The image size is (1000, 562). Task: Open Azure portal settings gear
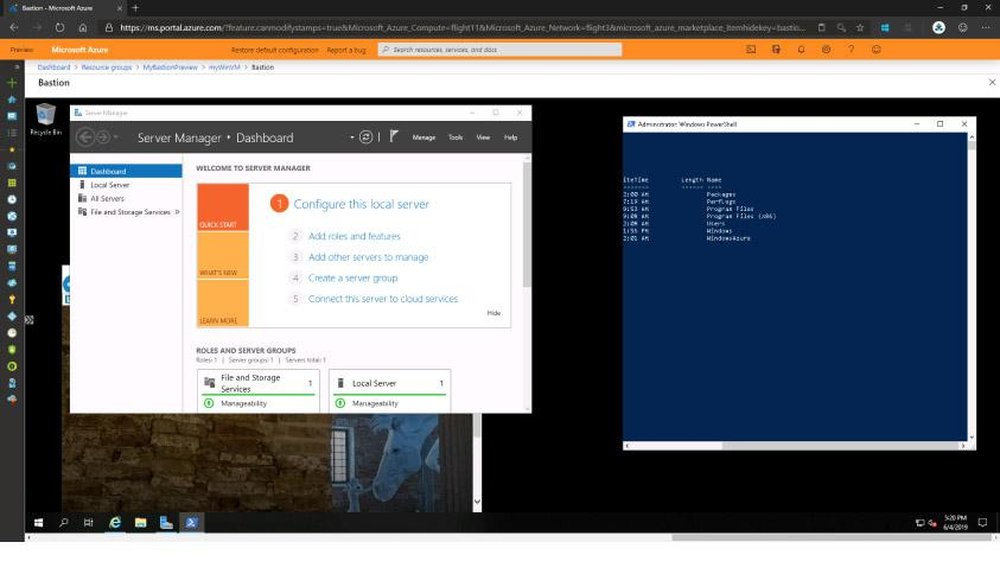pyautogui.click(x=826, y=49)
